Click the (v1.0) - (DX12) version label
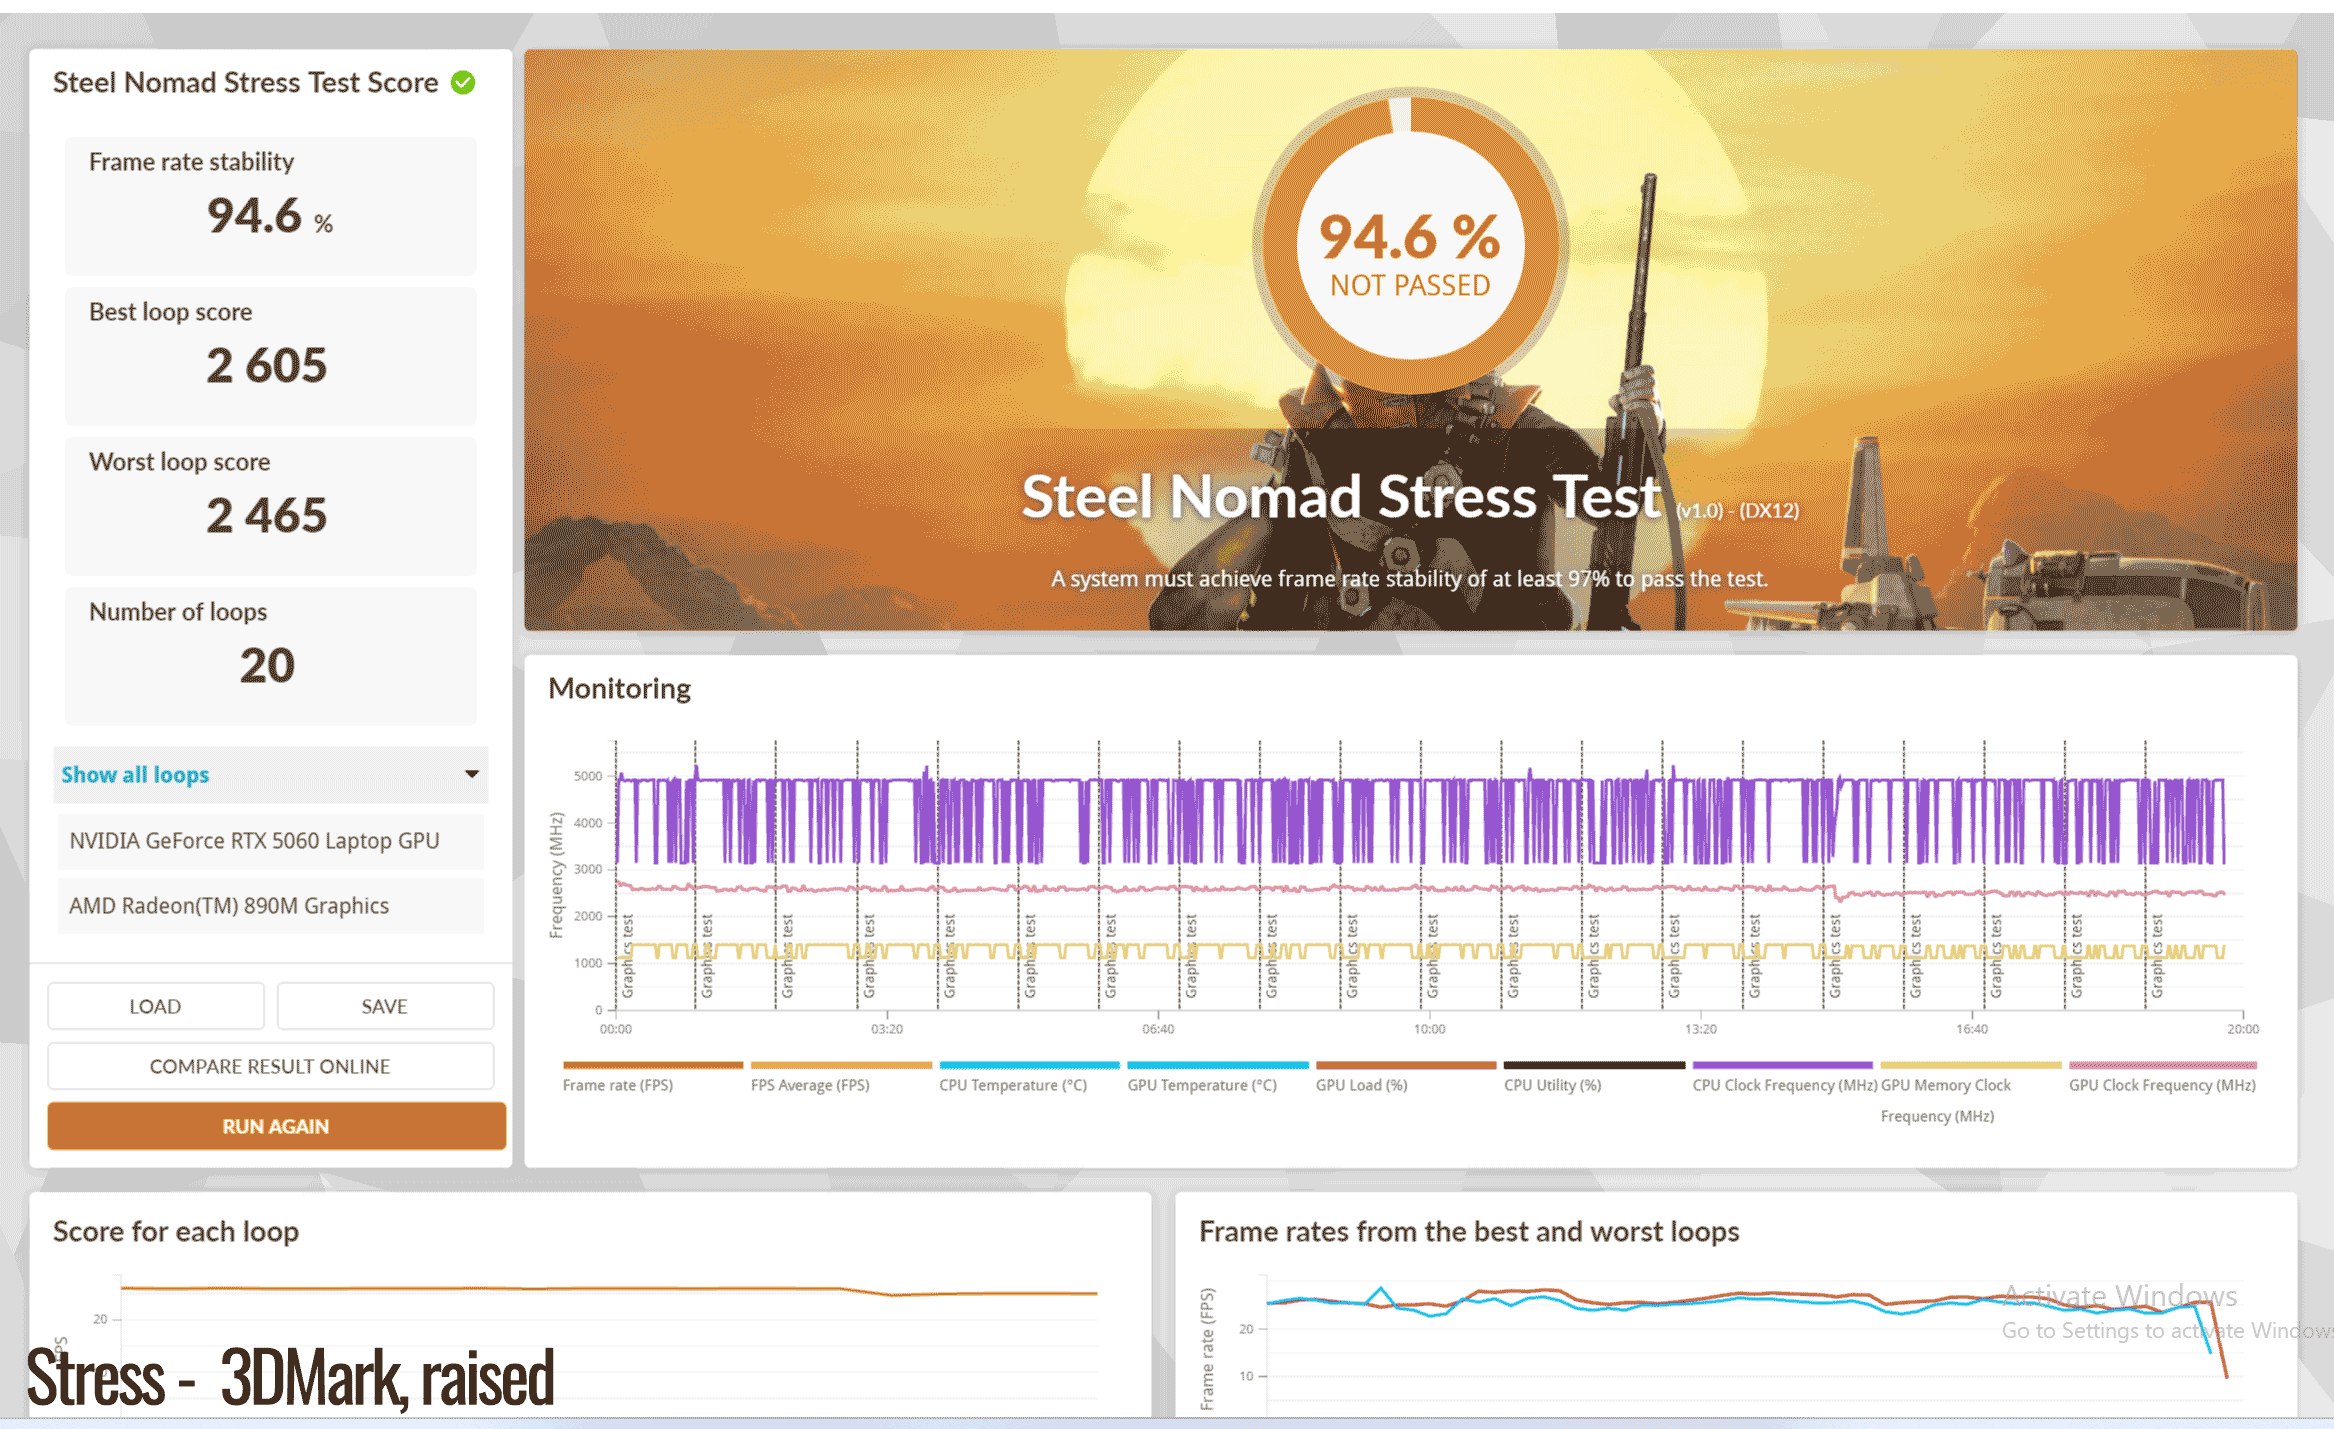 click(x=1737, y=510)
